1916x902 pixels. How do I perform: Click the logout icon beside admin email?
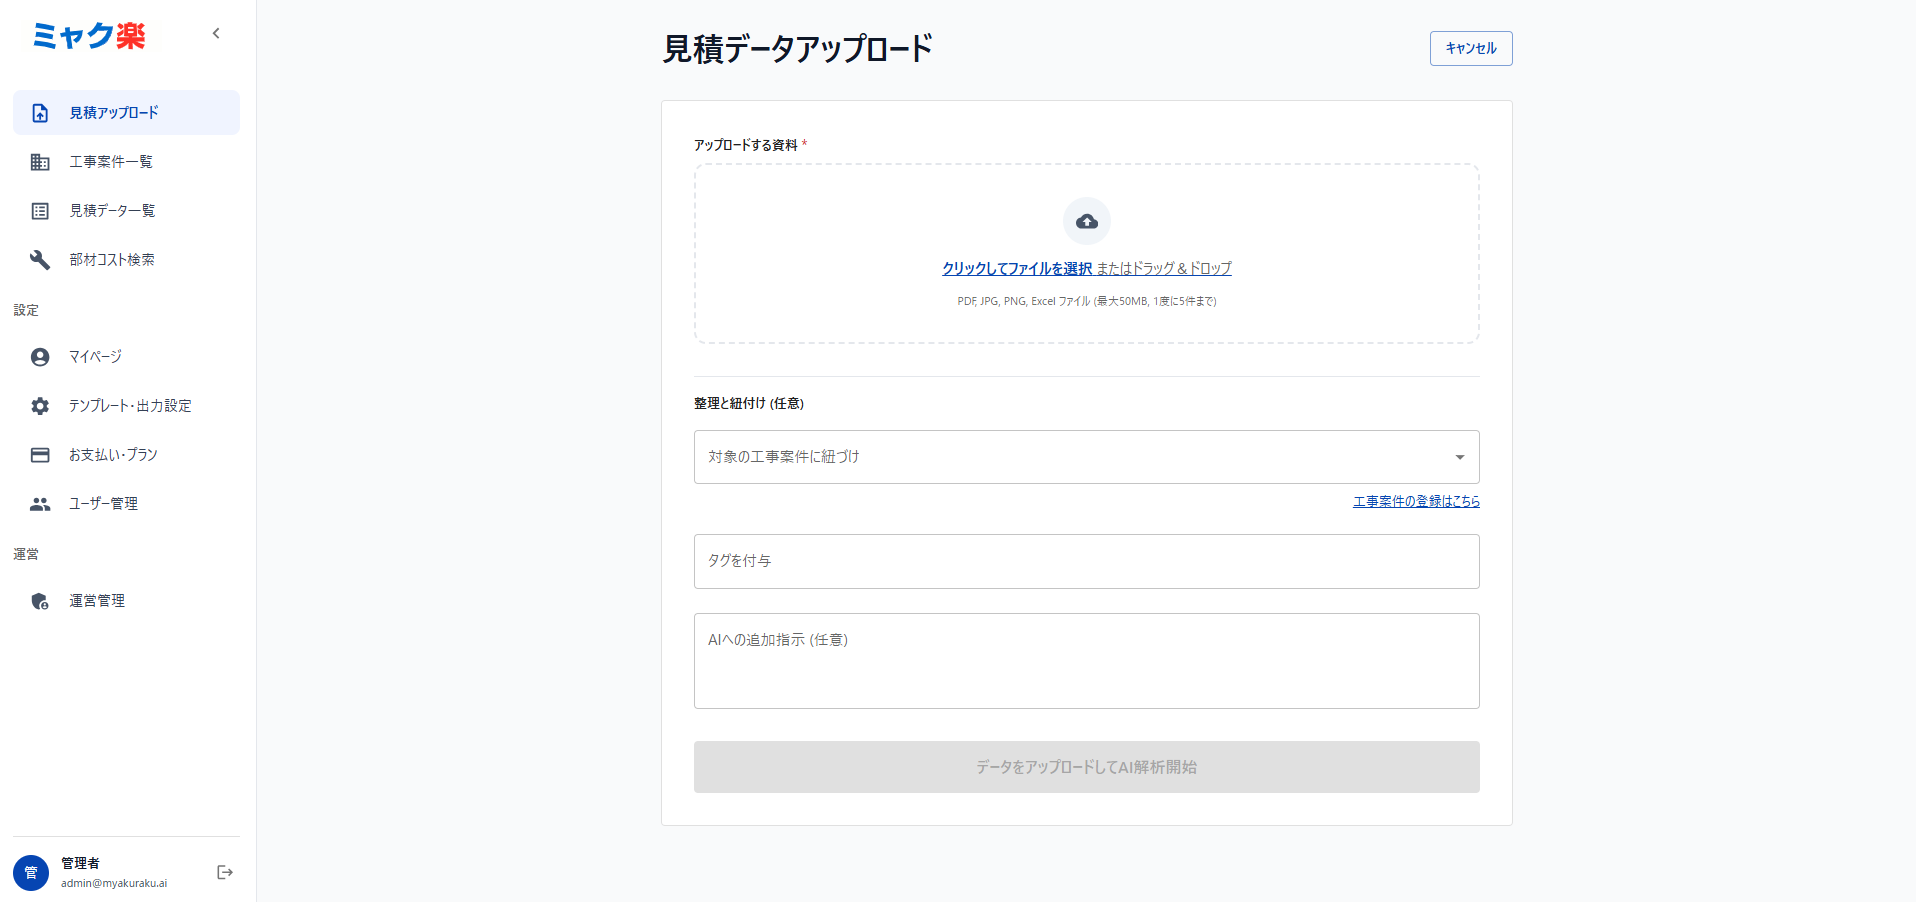coord(225,872)
